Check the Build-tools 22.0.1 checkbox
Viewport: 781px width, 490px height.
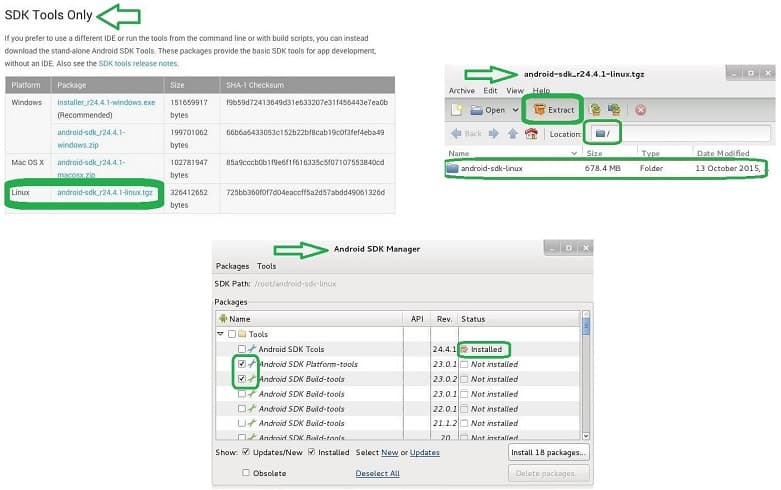pyautogui.click(x=242, y=409)
